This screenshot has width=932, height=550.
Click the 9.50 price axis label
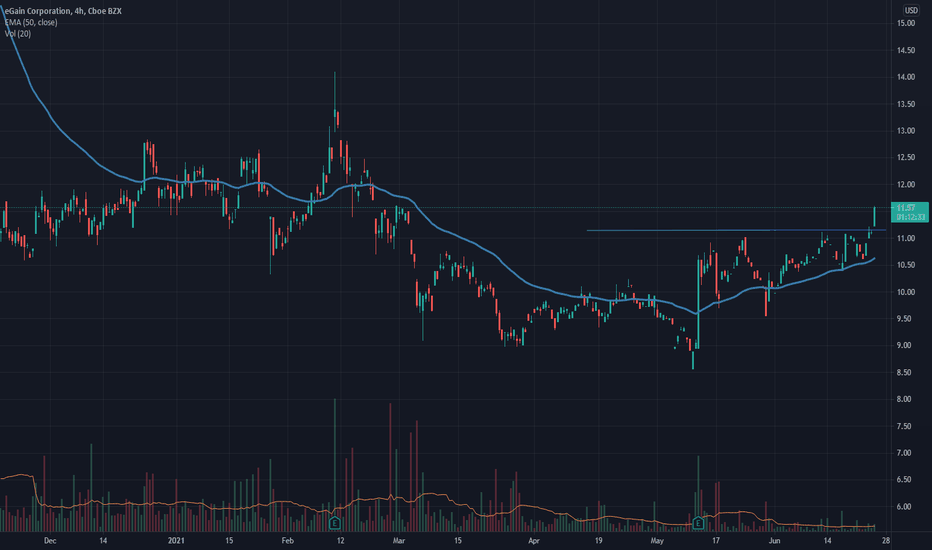pyautogui.click(x=904, y=319)
